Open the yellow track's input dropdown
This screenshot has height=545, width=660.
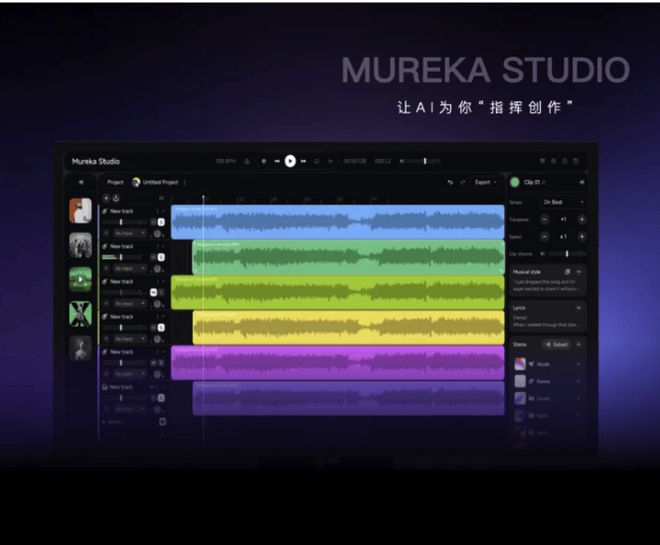click(x=130, y=339)
